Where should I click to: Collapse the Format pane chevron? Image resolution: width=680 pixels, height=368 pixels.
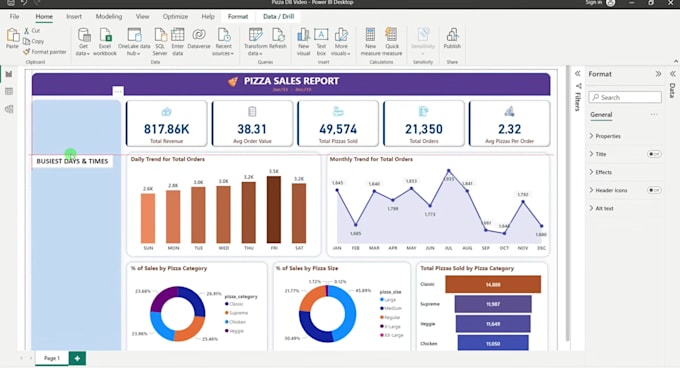pos(658,74)
